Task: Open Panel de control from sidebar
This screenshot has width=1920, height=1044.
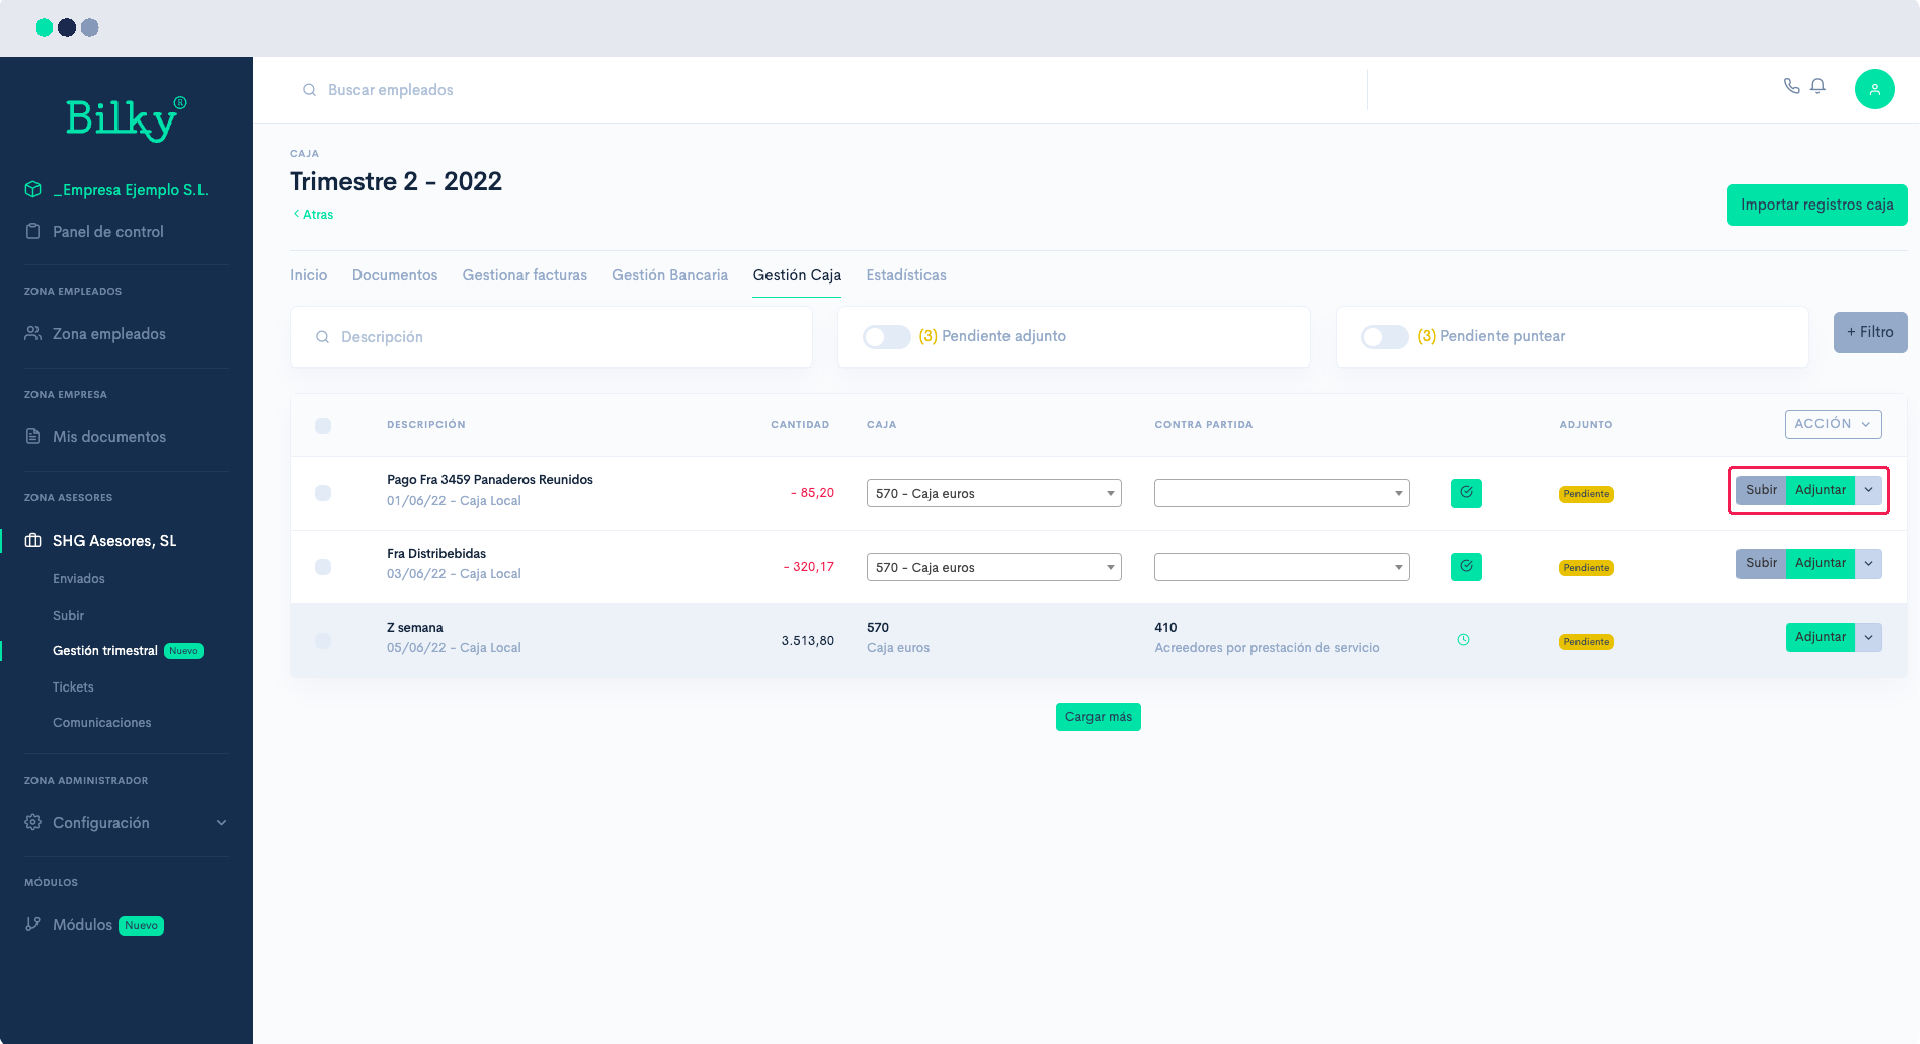Action: tap(108, 232)
